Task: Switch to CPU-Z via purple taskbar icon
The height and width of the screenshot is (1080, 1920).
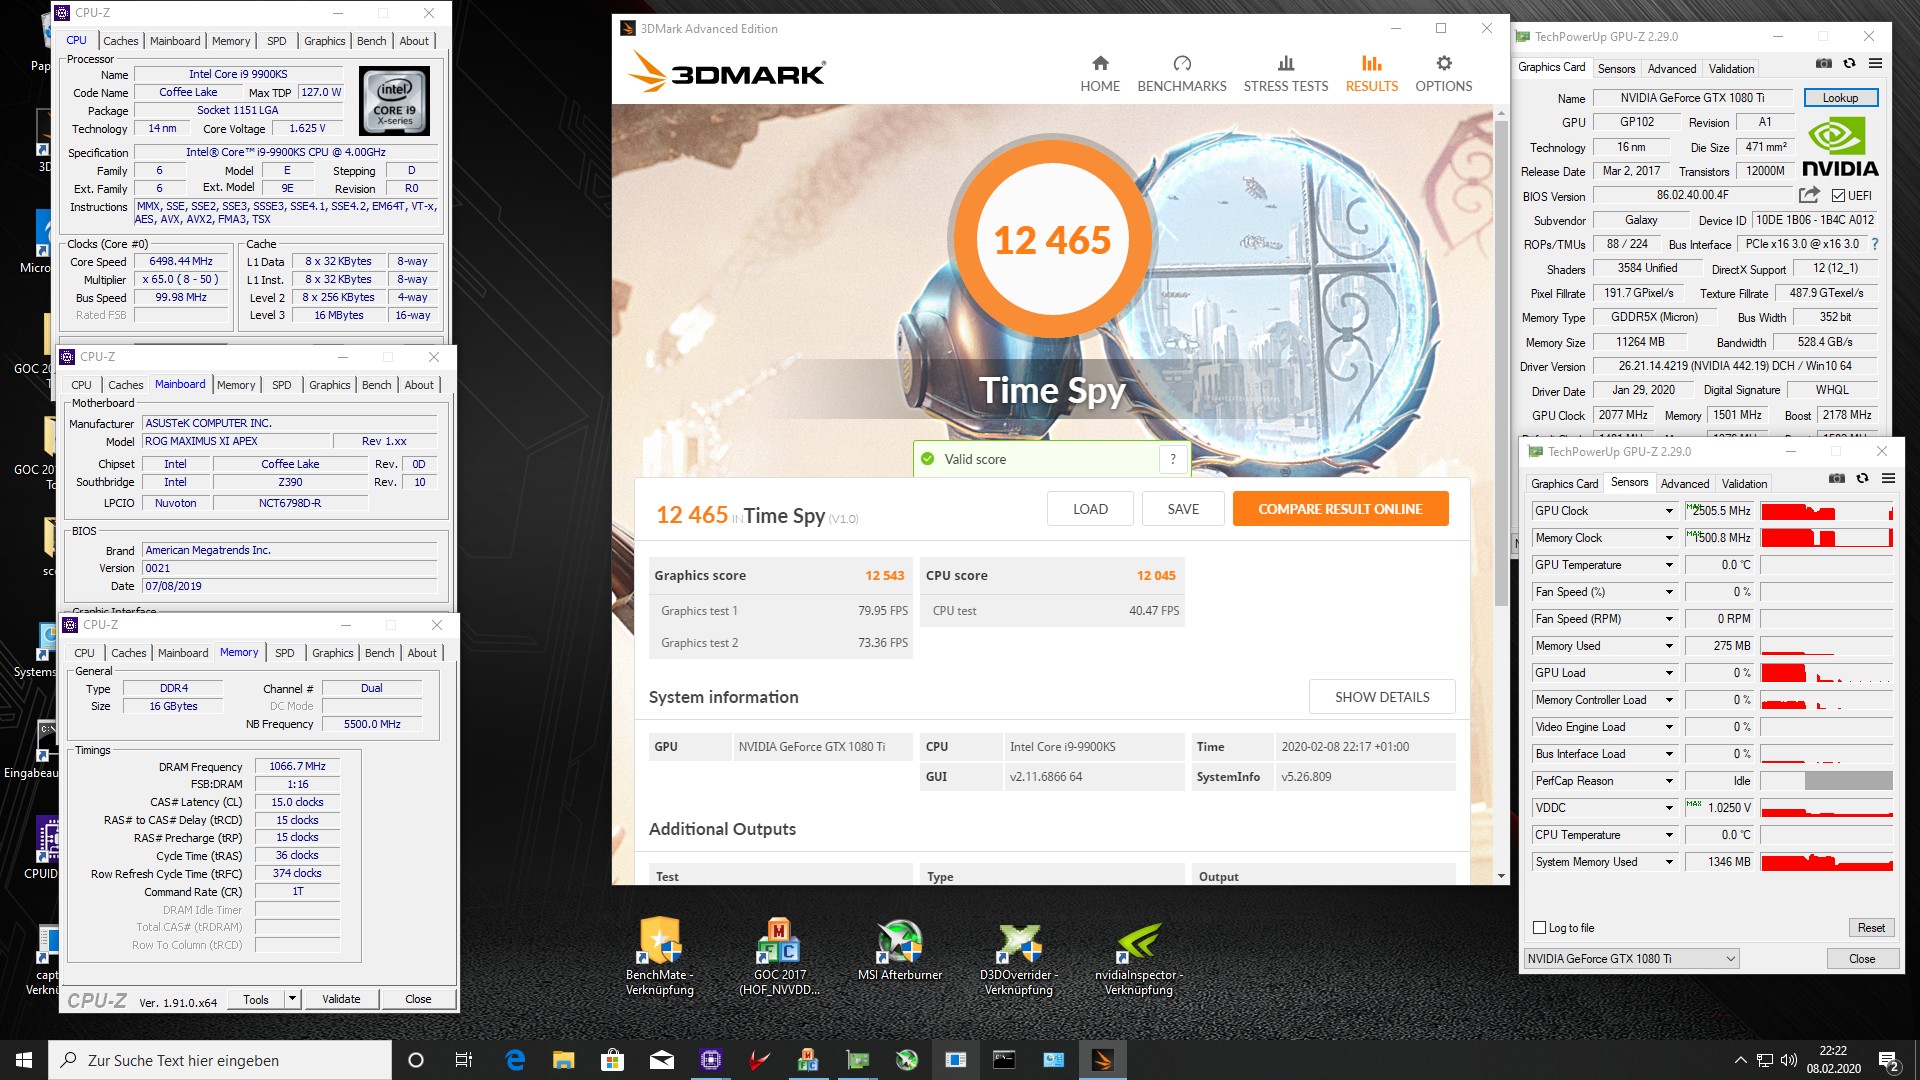Action: pos(711,1060)
